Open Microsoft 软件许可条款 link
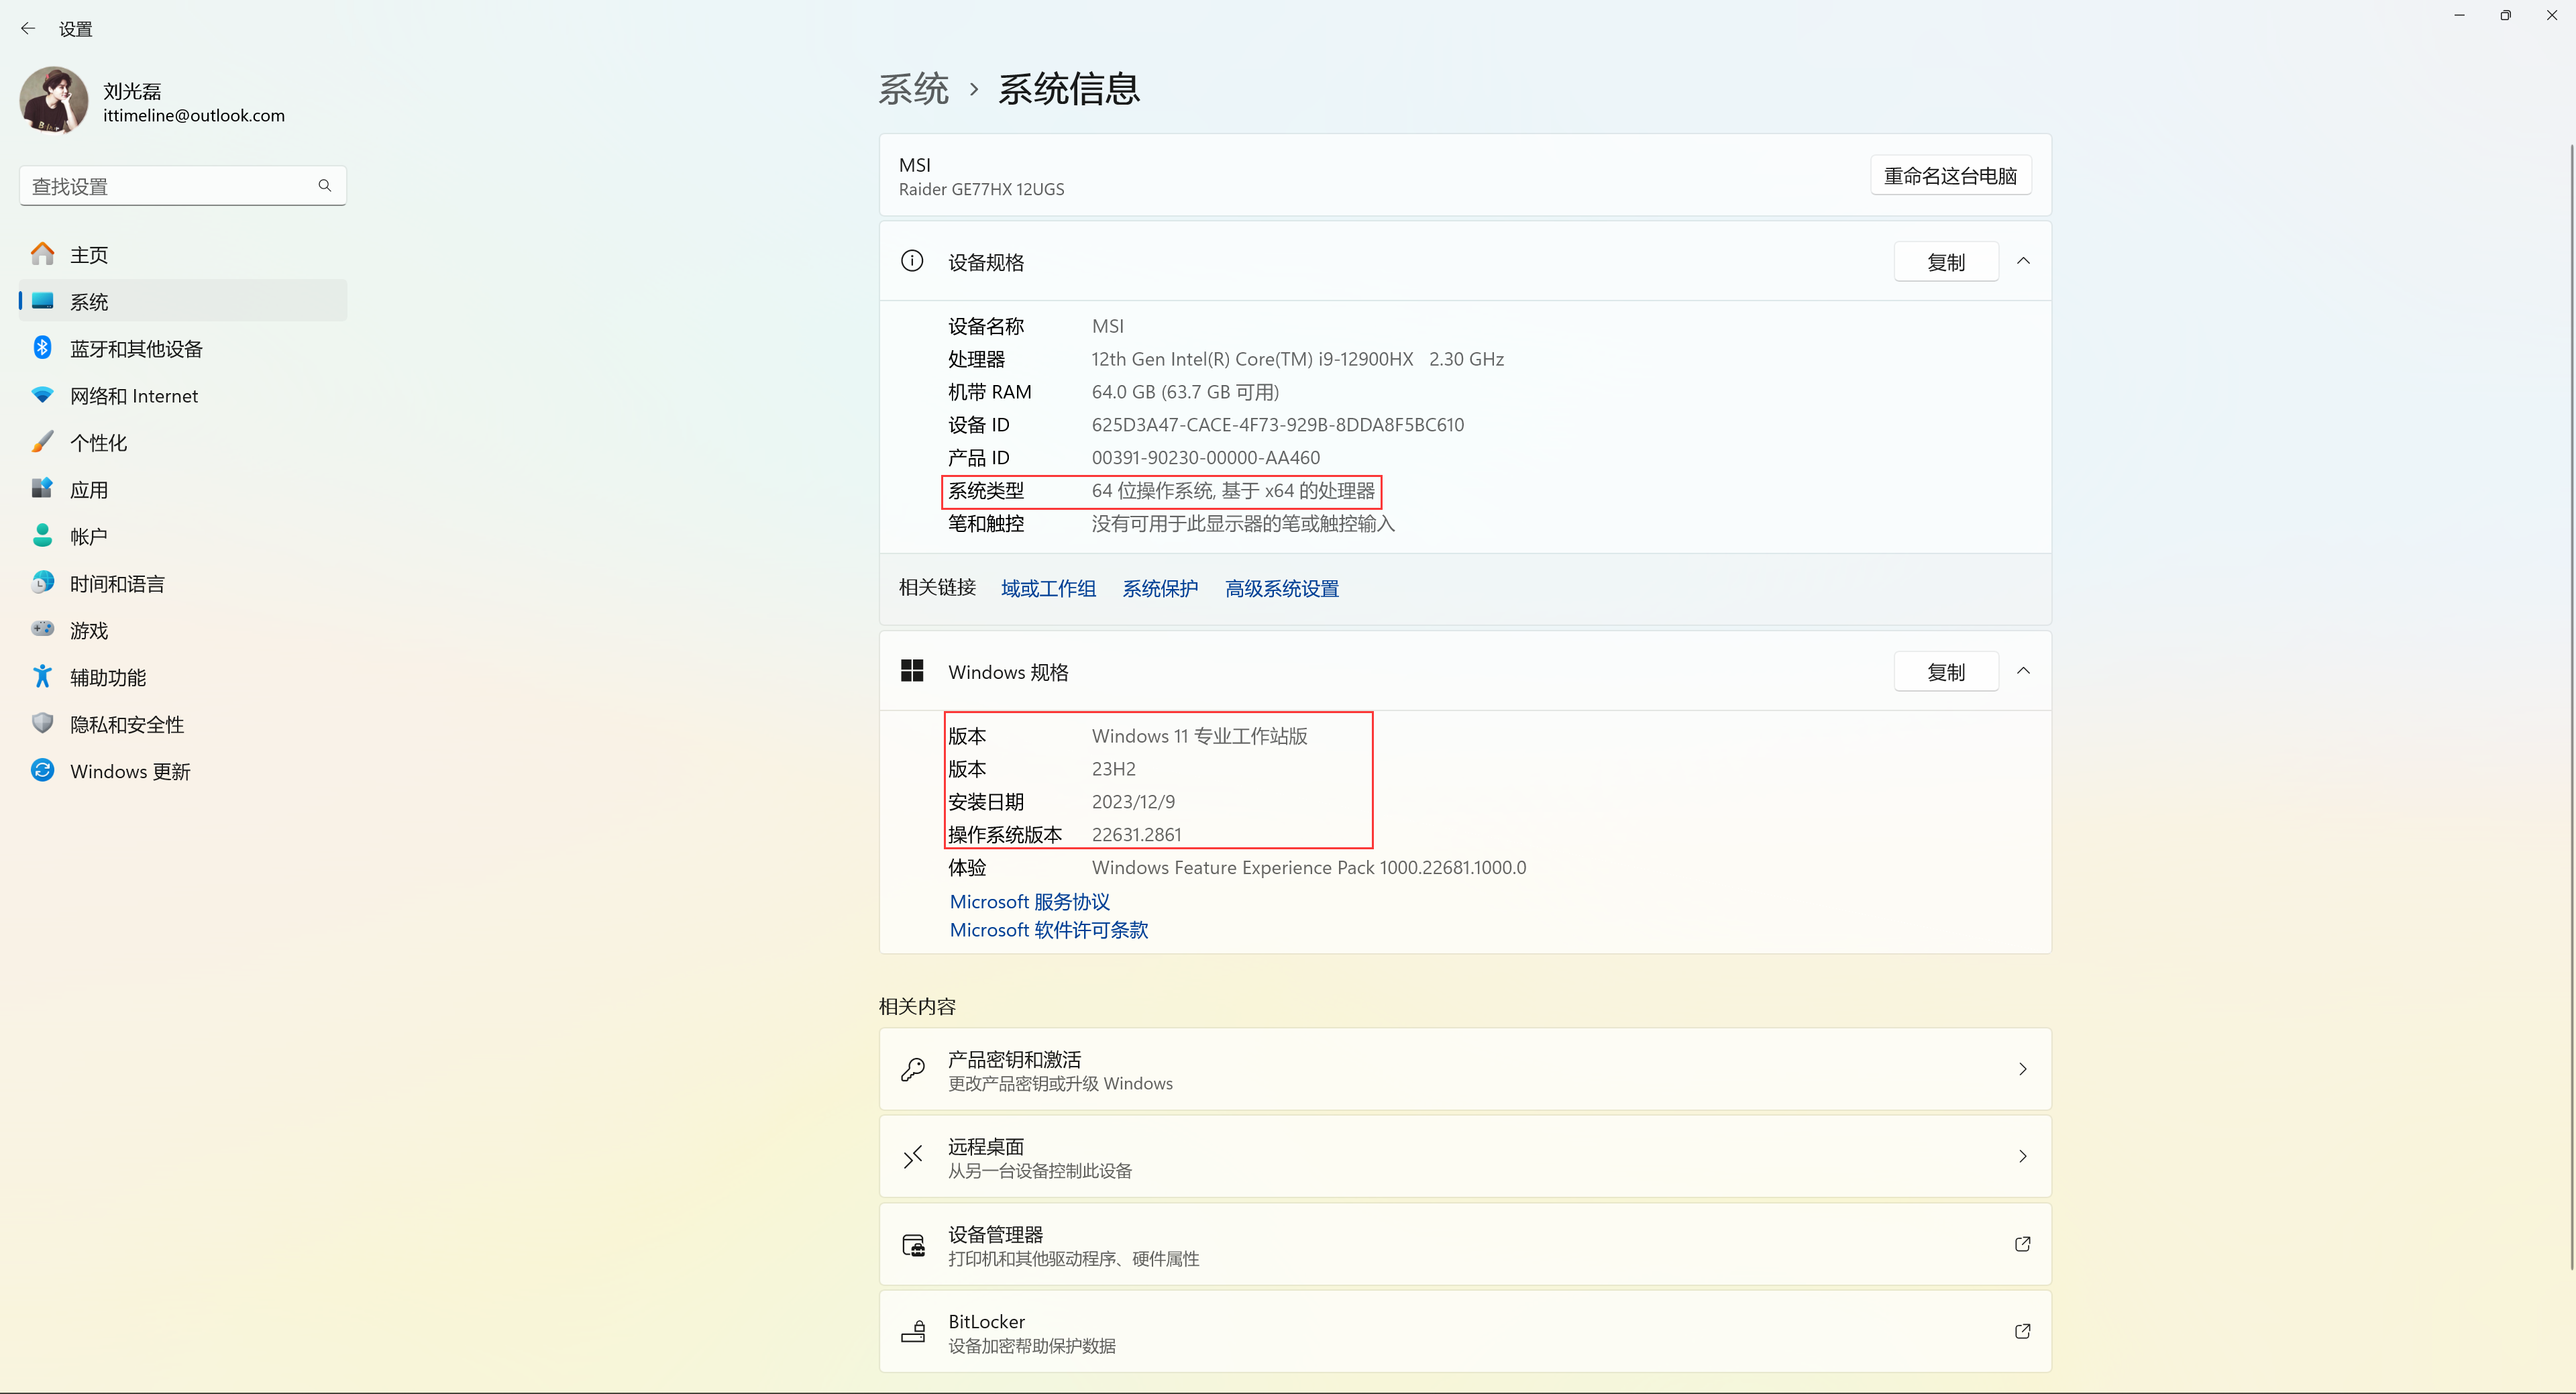2576x1394 pixels. (x=1048, y=929)
